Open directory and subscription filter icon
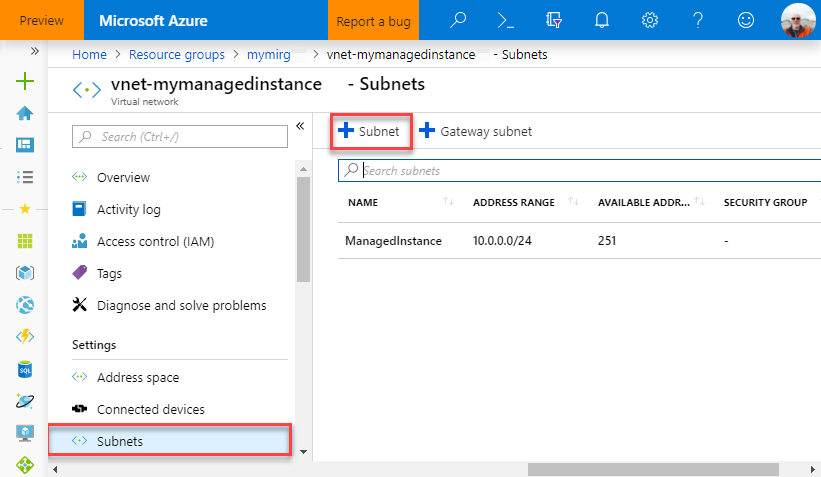The width and height of the screenshot is (821, 477). tap(554, 20)
